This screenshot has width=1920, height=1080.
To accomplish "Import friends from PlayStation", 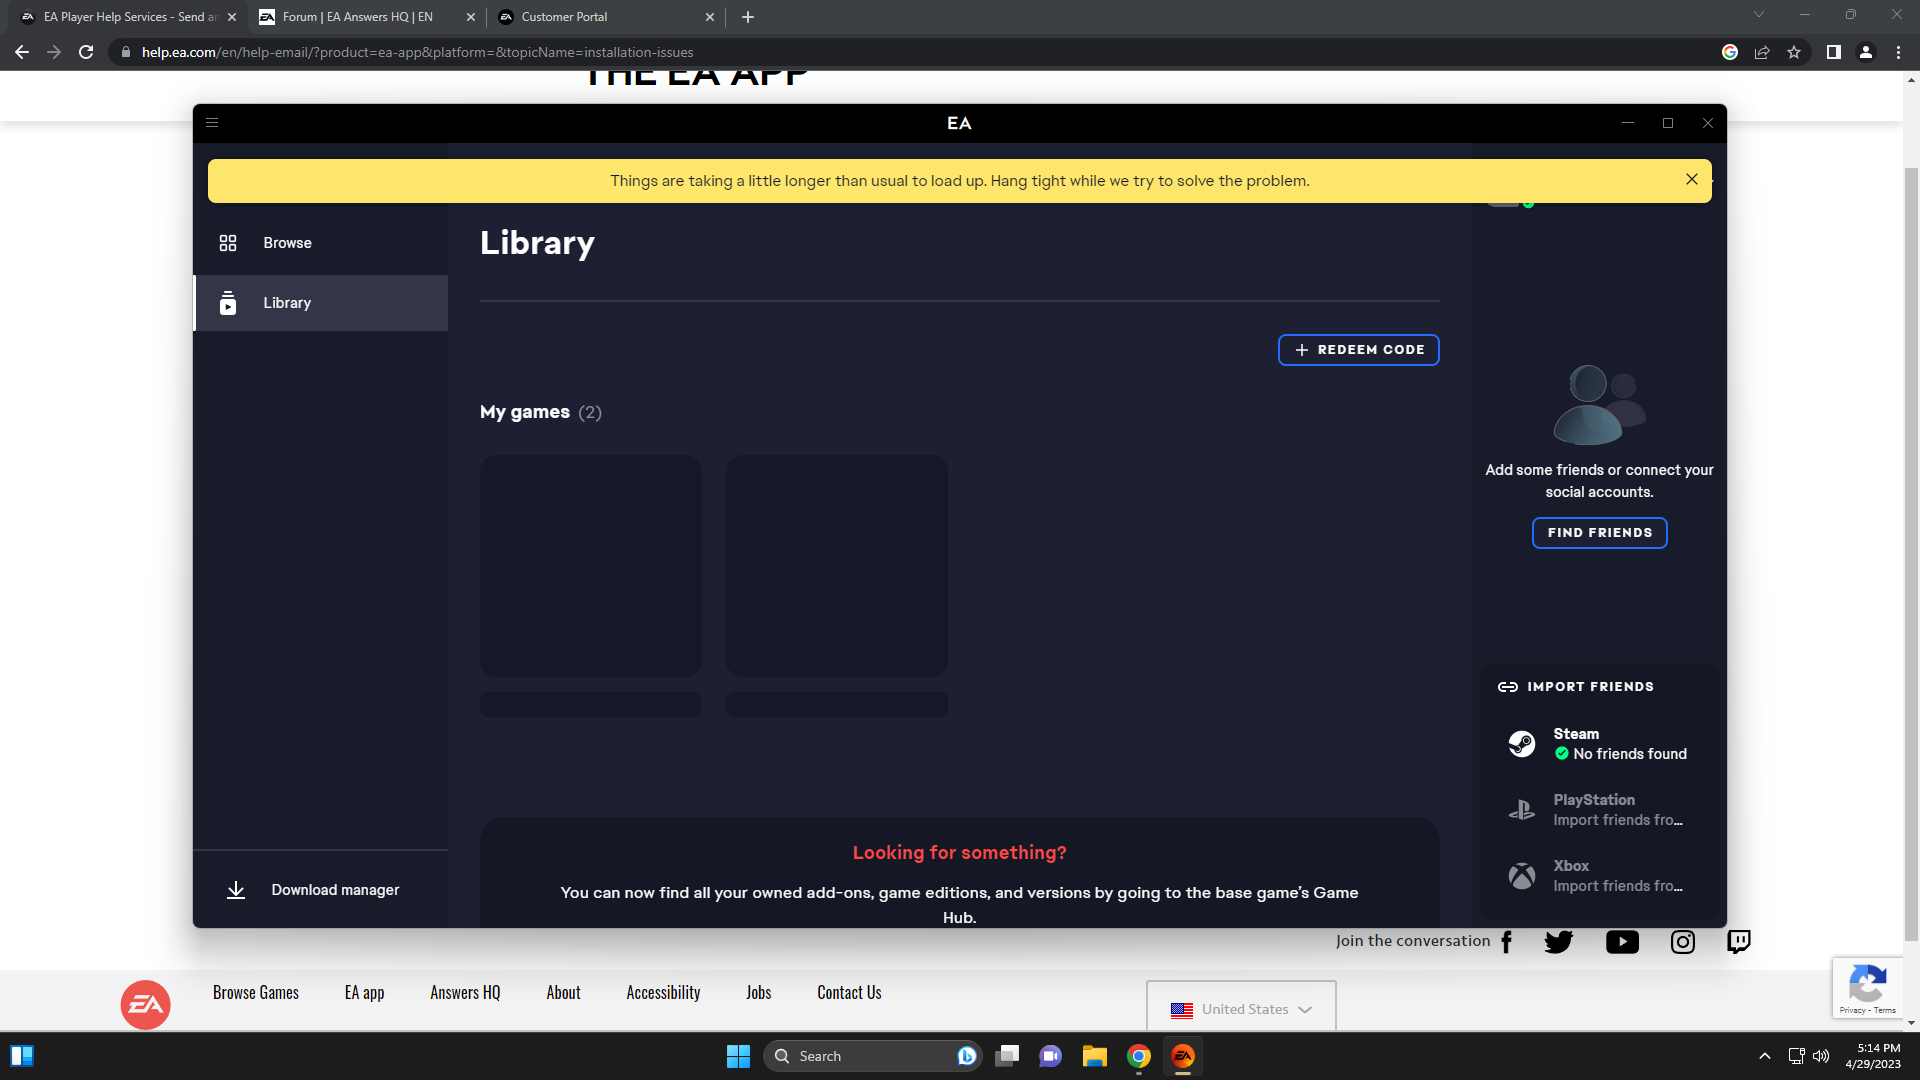I will (1598, 810).
